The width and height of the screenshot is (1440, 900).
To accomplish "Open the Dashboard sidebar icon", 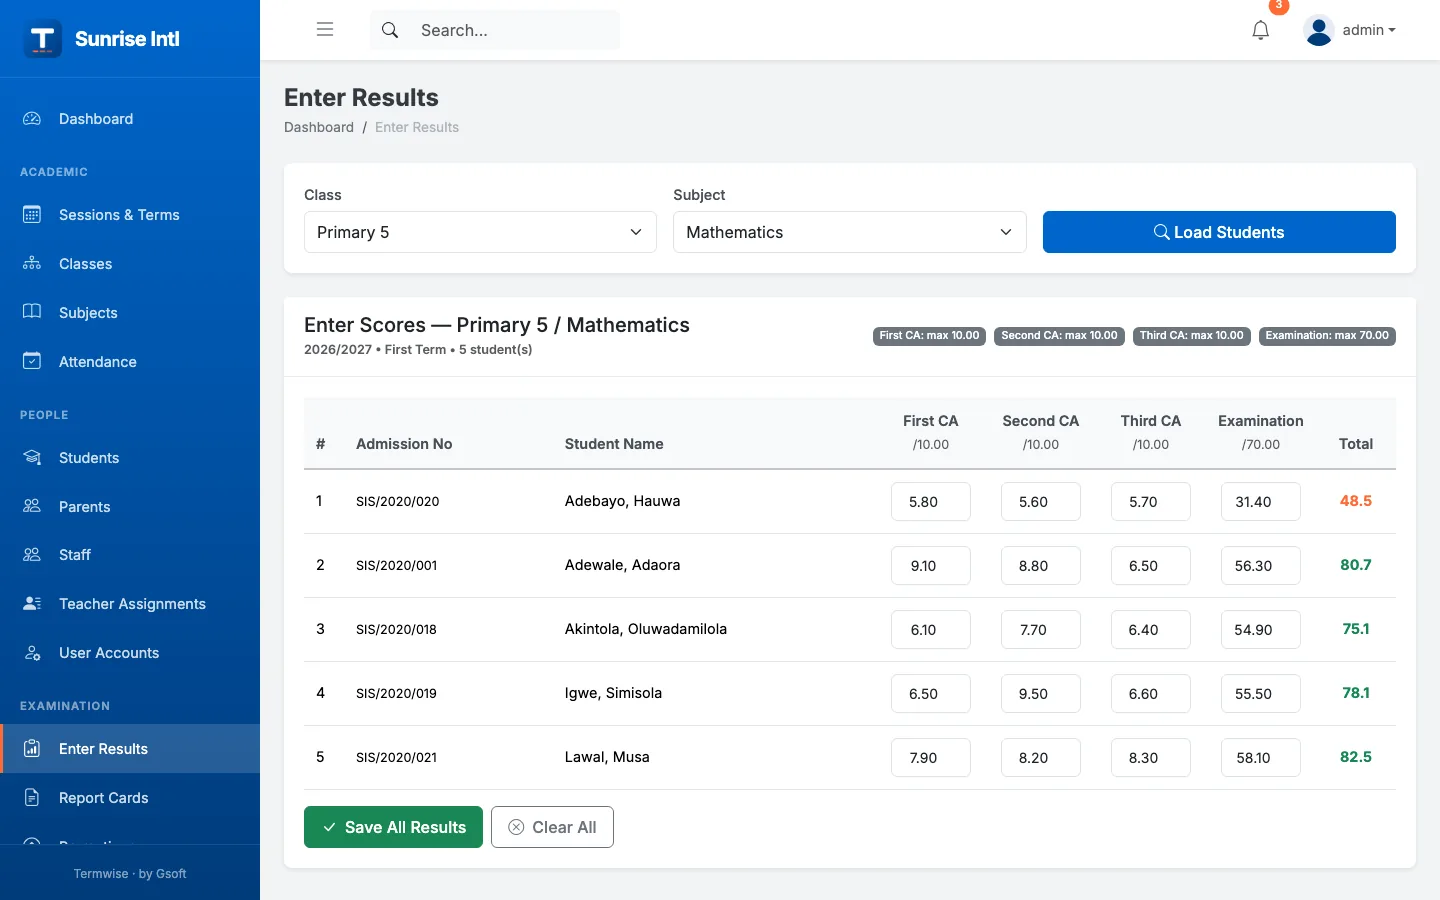I will [x=32, y=118].
